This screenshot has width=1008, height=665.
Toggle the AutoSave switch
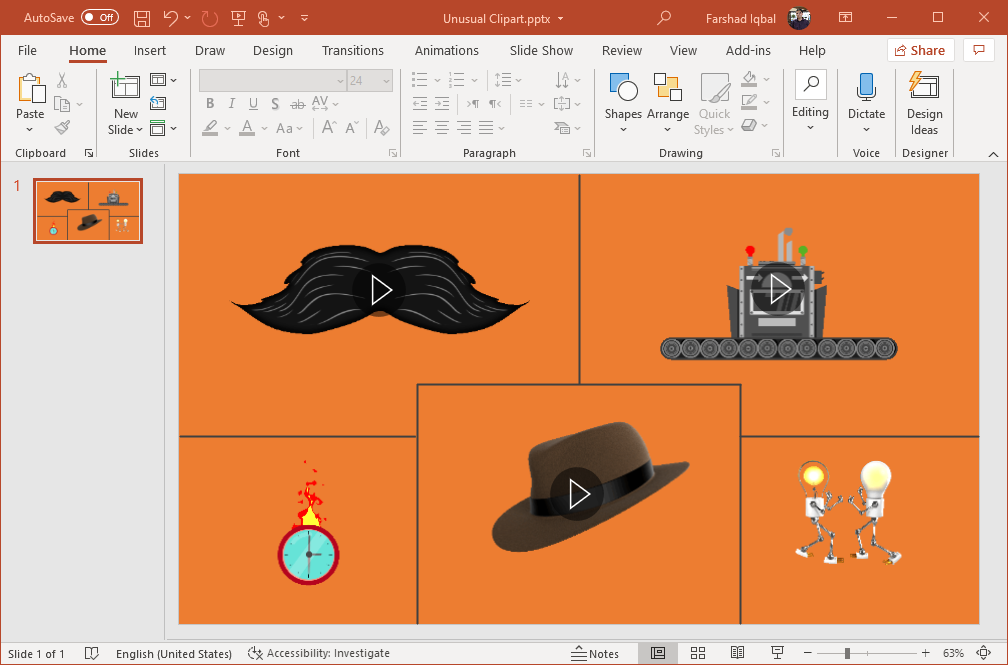pyautogui.click(x=99, y=18)
